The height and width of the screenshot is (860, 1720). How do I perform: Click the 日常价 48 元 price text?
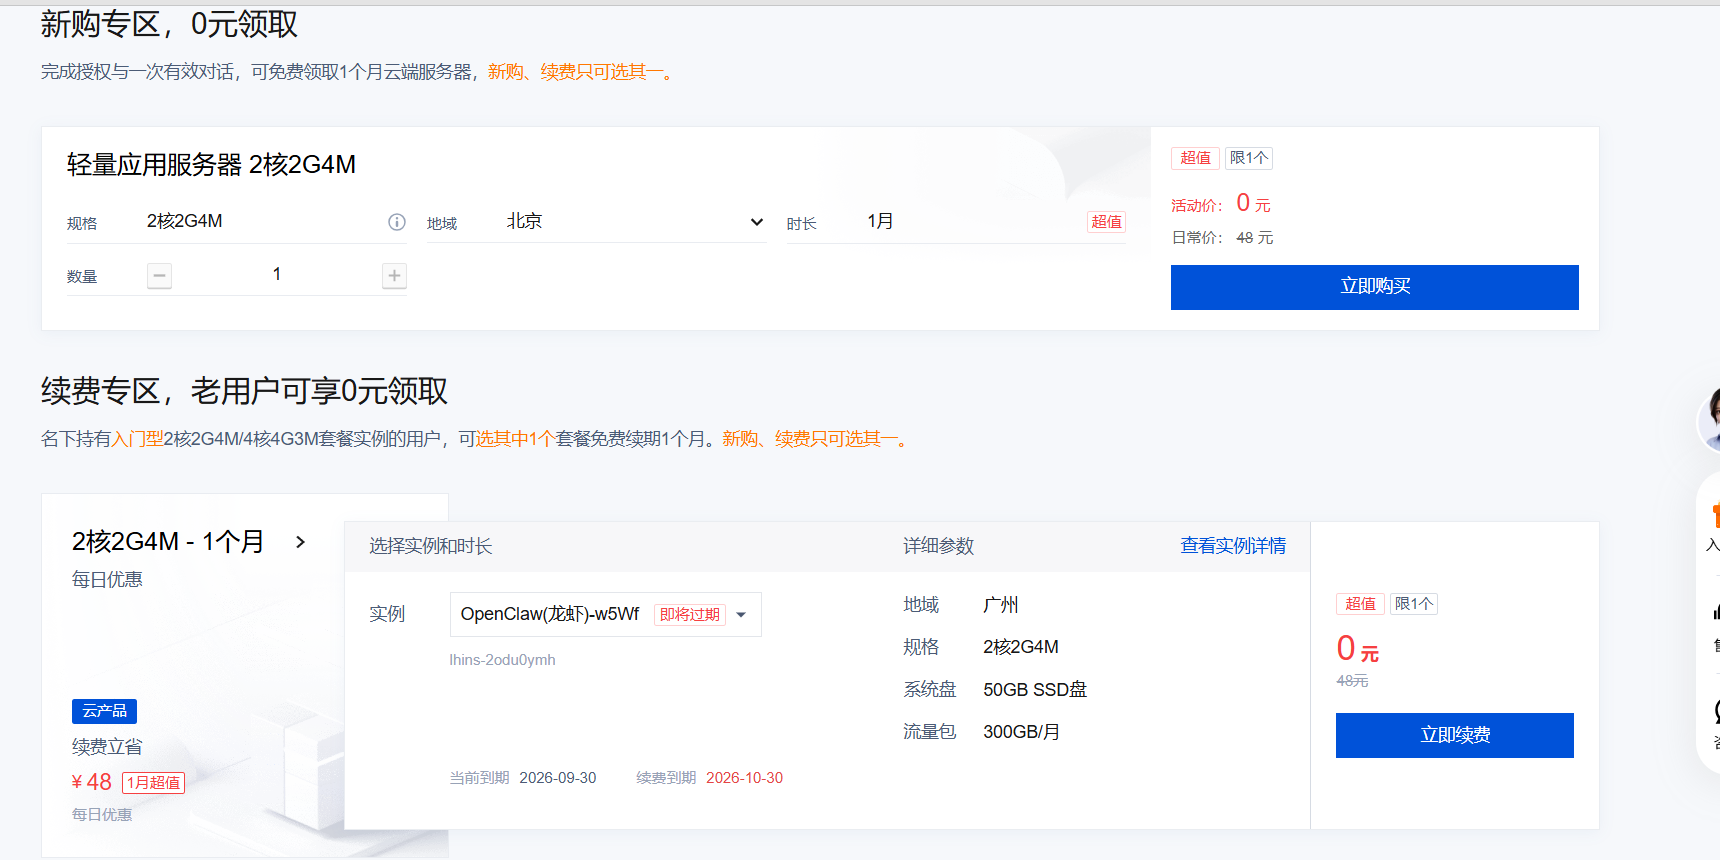click(1222, 238)
